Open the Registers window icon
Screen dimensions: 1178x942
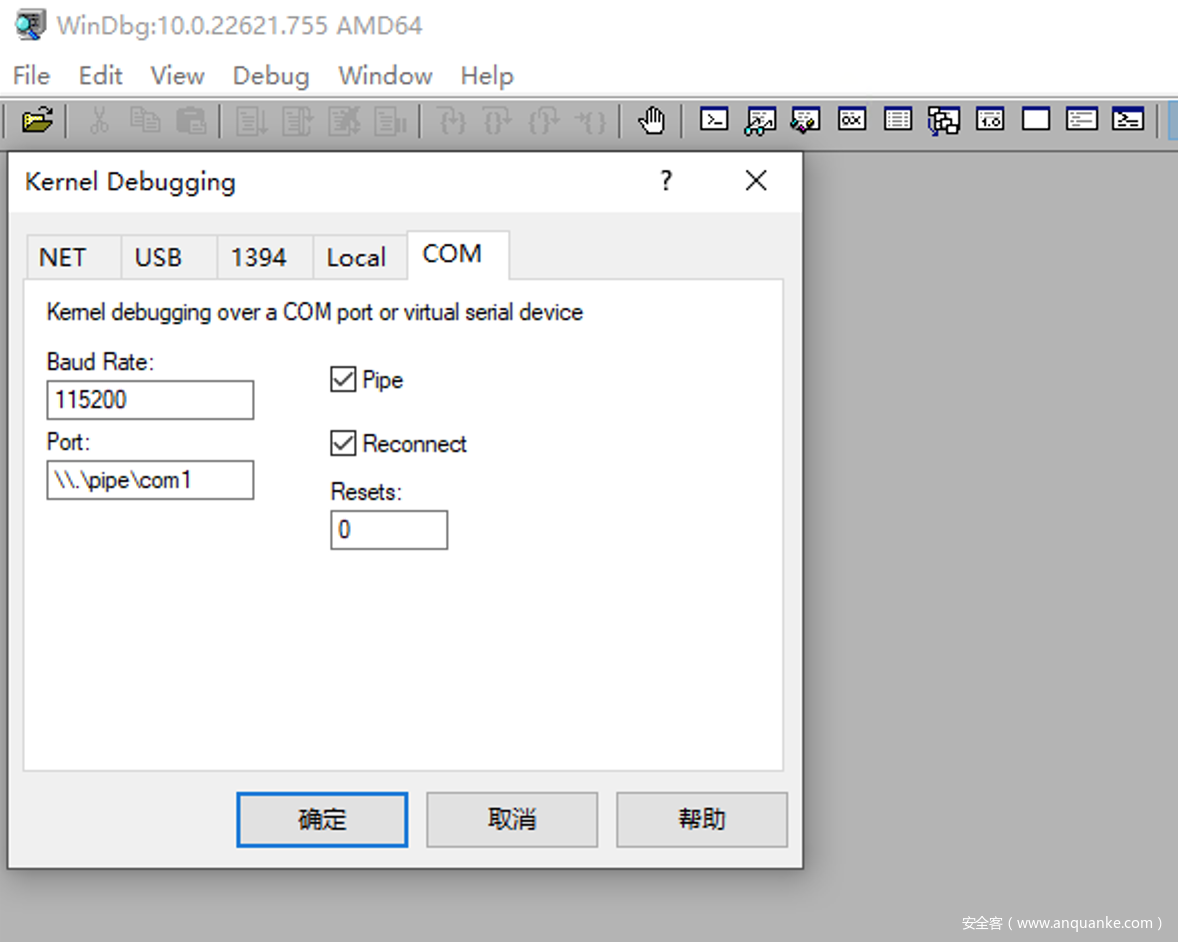tap(852, 119)
